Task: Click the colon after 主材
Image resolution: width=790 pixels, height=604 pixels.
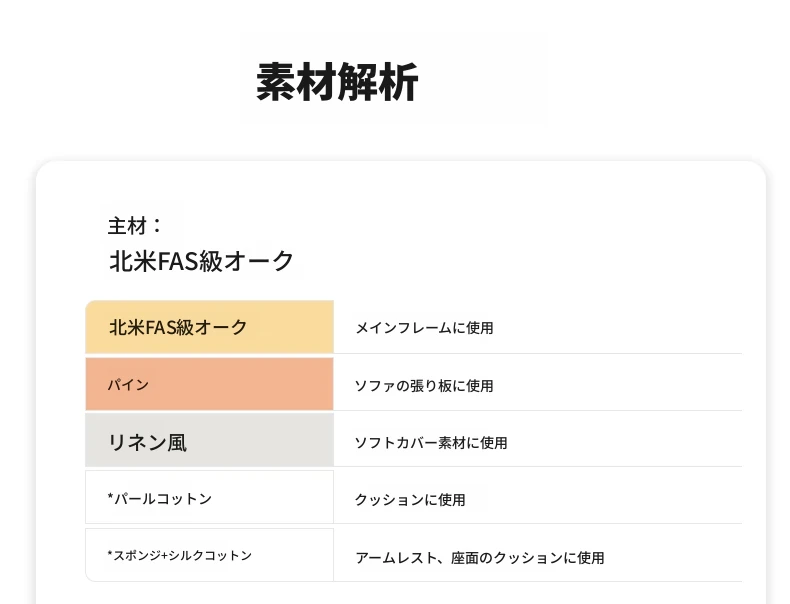Action: coord(157,227)
